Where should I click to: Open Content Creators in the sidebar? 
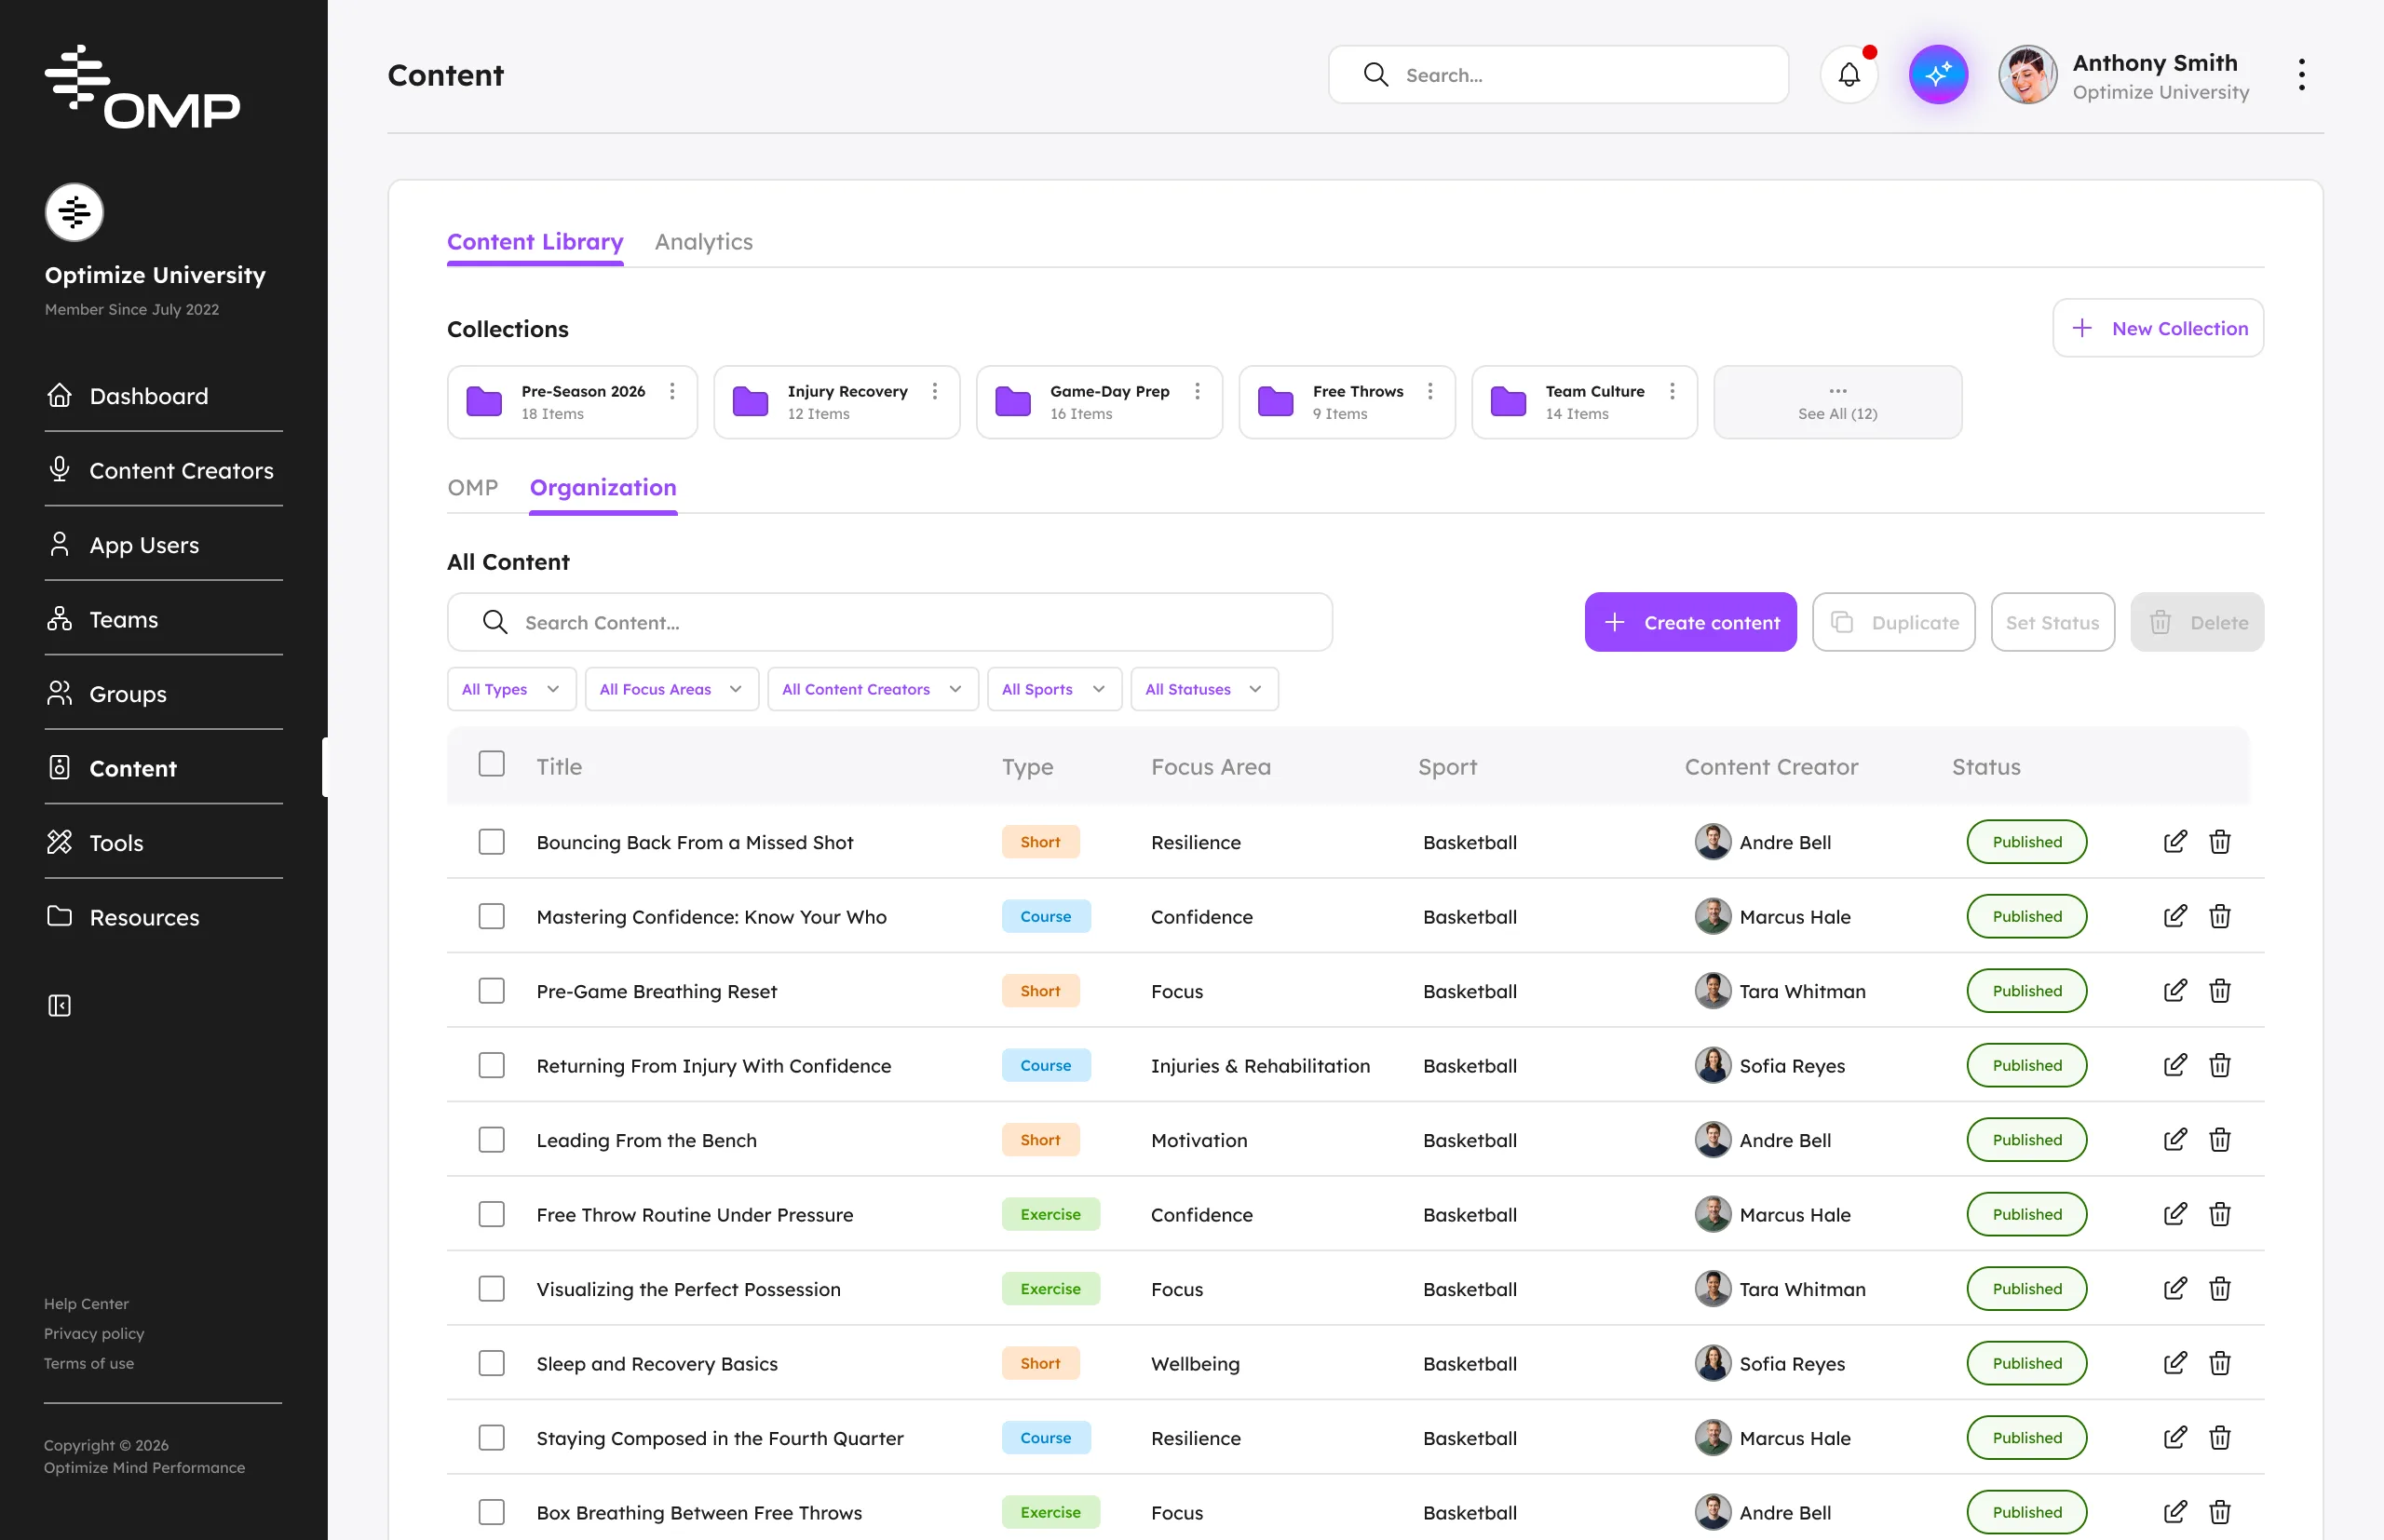click(x=163, y=470)
